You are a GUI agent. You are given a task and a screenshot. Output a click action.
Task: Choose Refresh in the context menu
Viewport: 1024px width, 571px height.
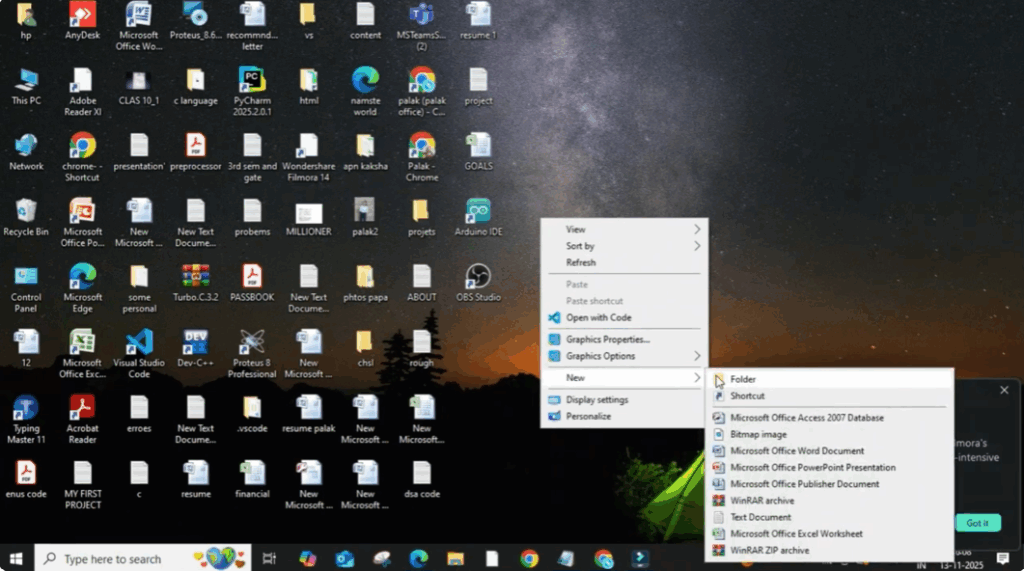tap(624, 263)
